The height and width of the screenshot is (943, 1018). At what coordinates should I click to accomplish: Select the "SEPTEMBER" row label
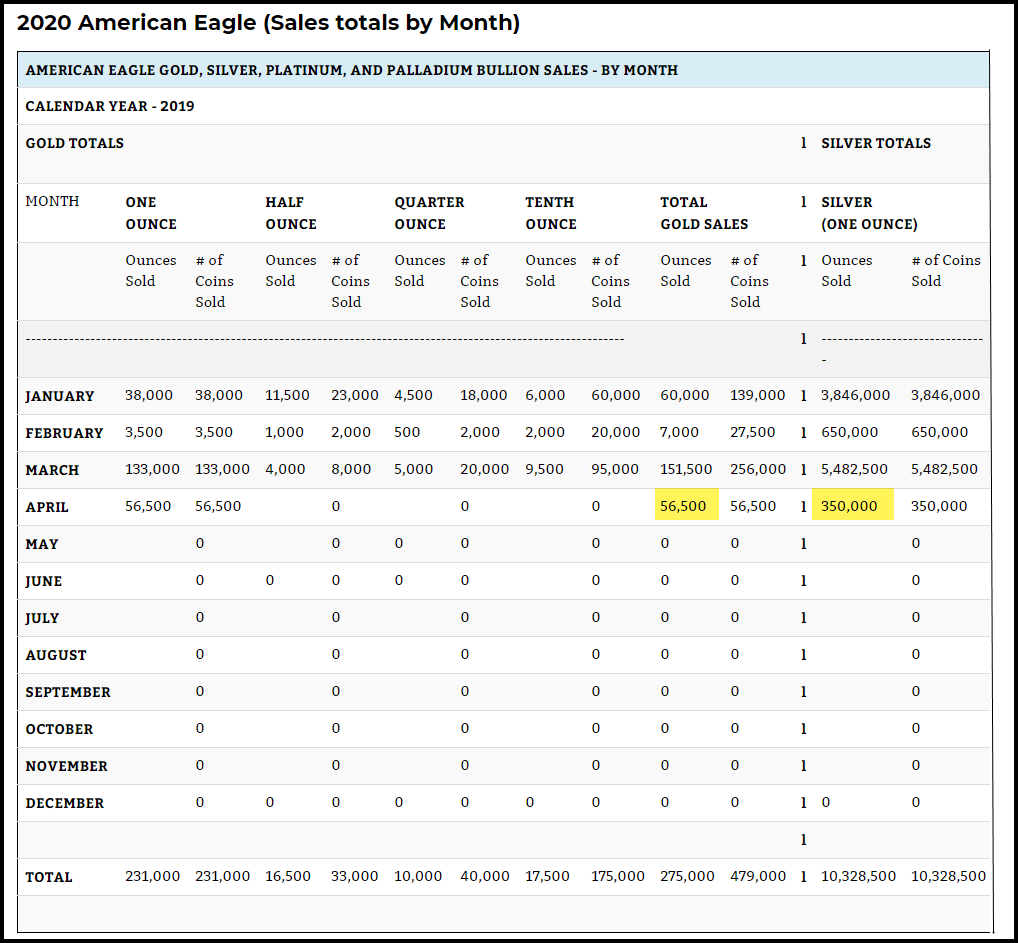click(68, 692)
